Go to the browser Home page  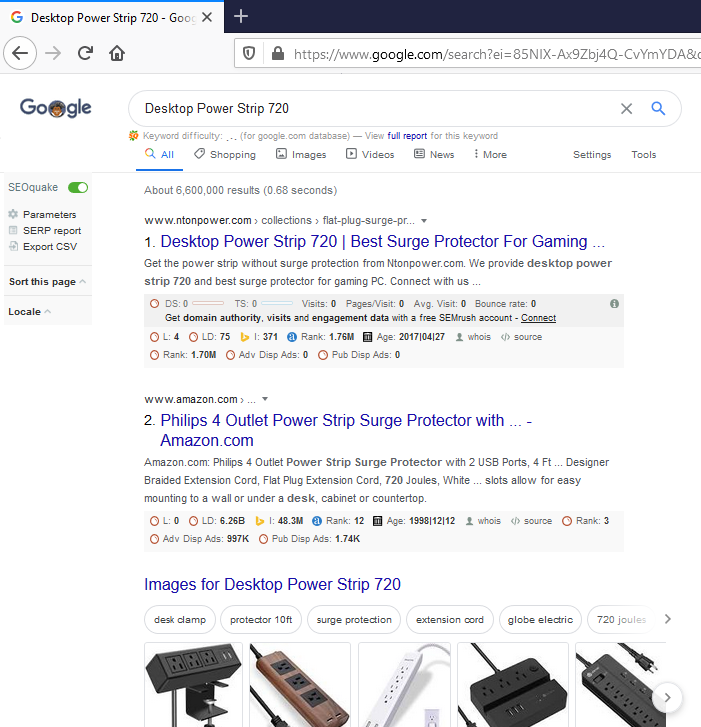117,53
